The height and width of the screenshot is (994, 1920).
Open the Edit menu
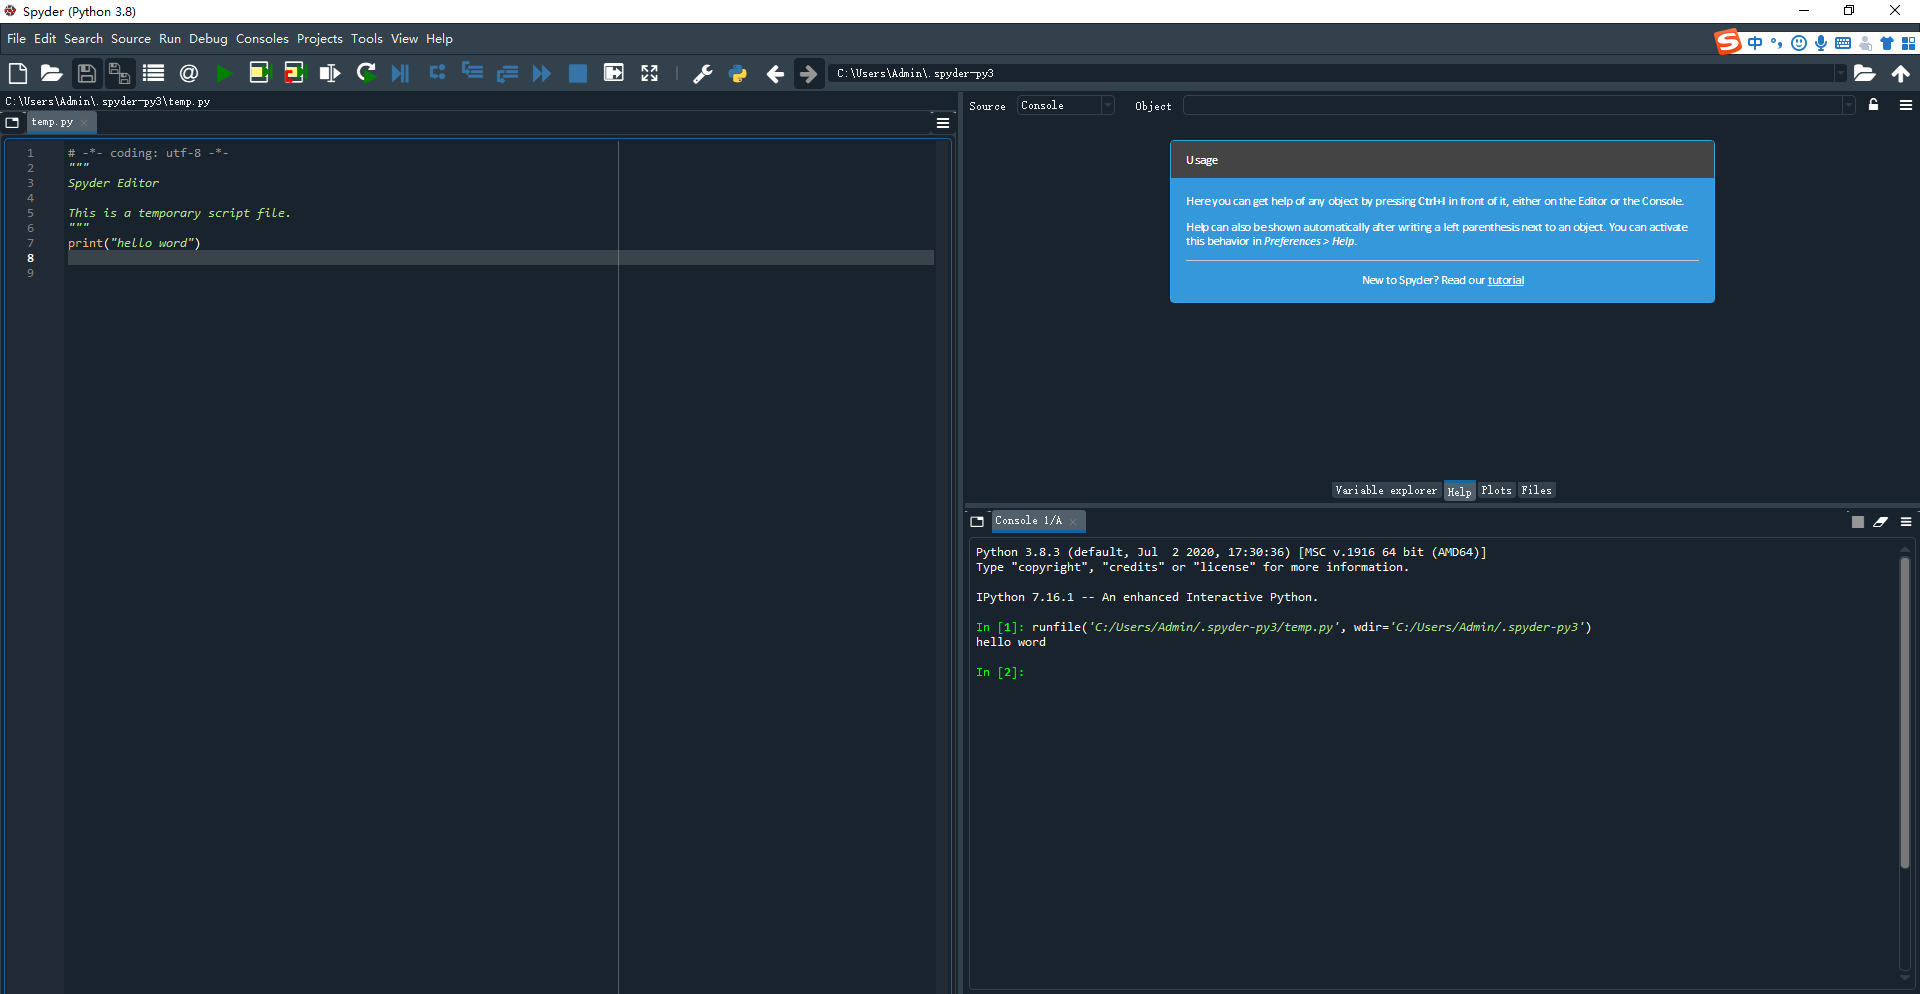[x=45, y=38]
